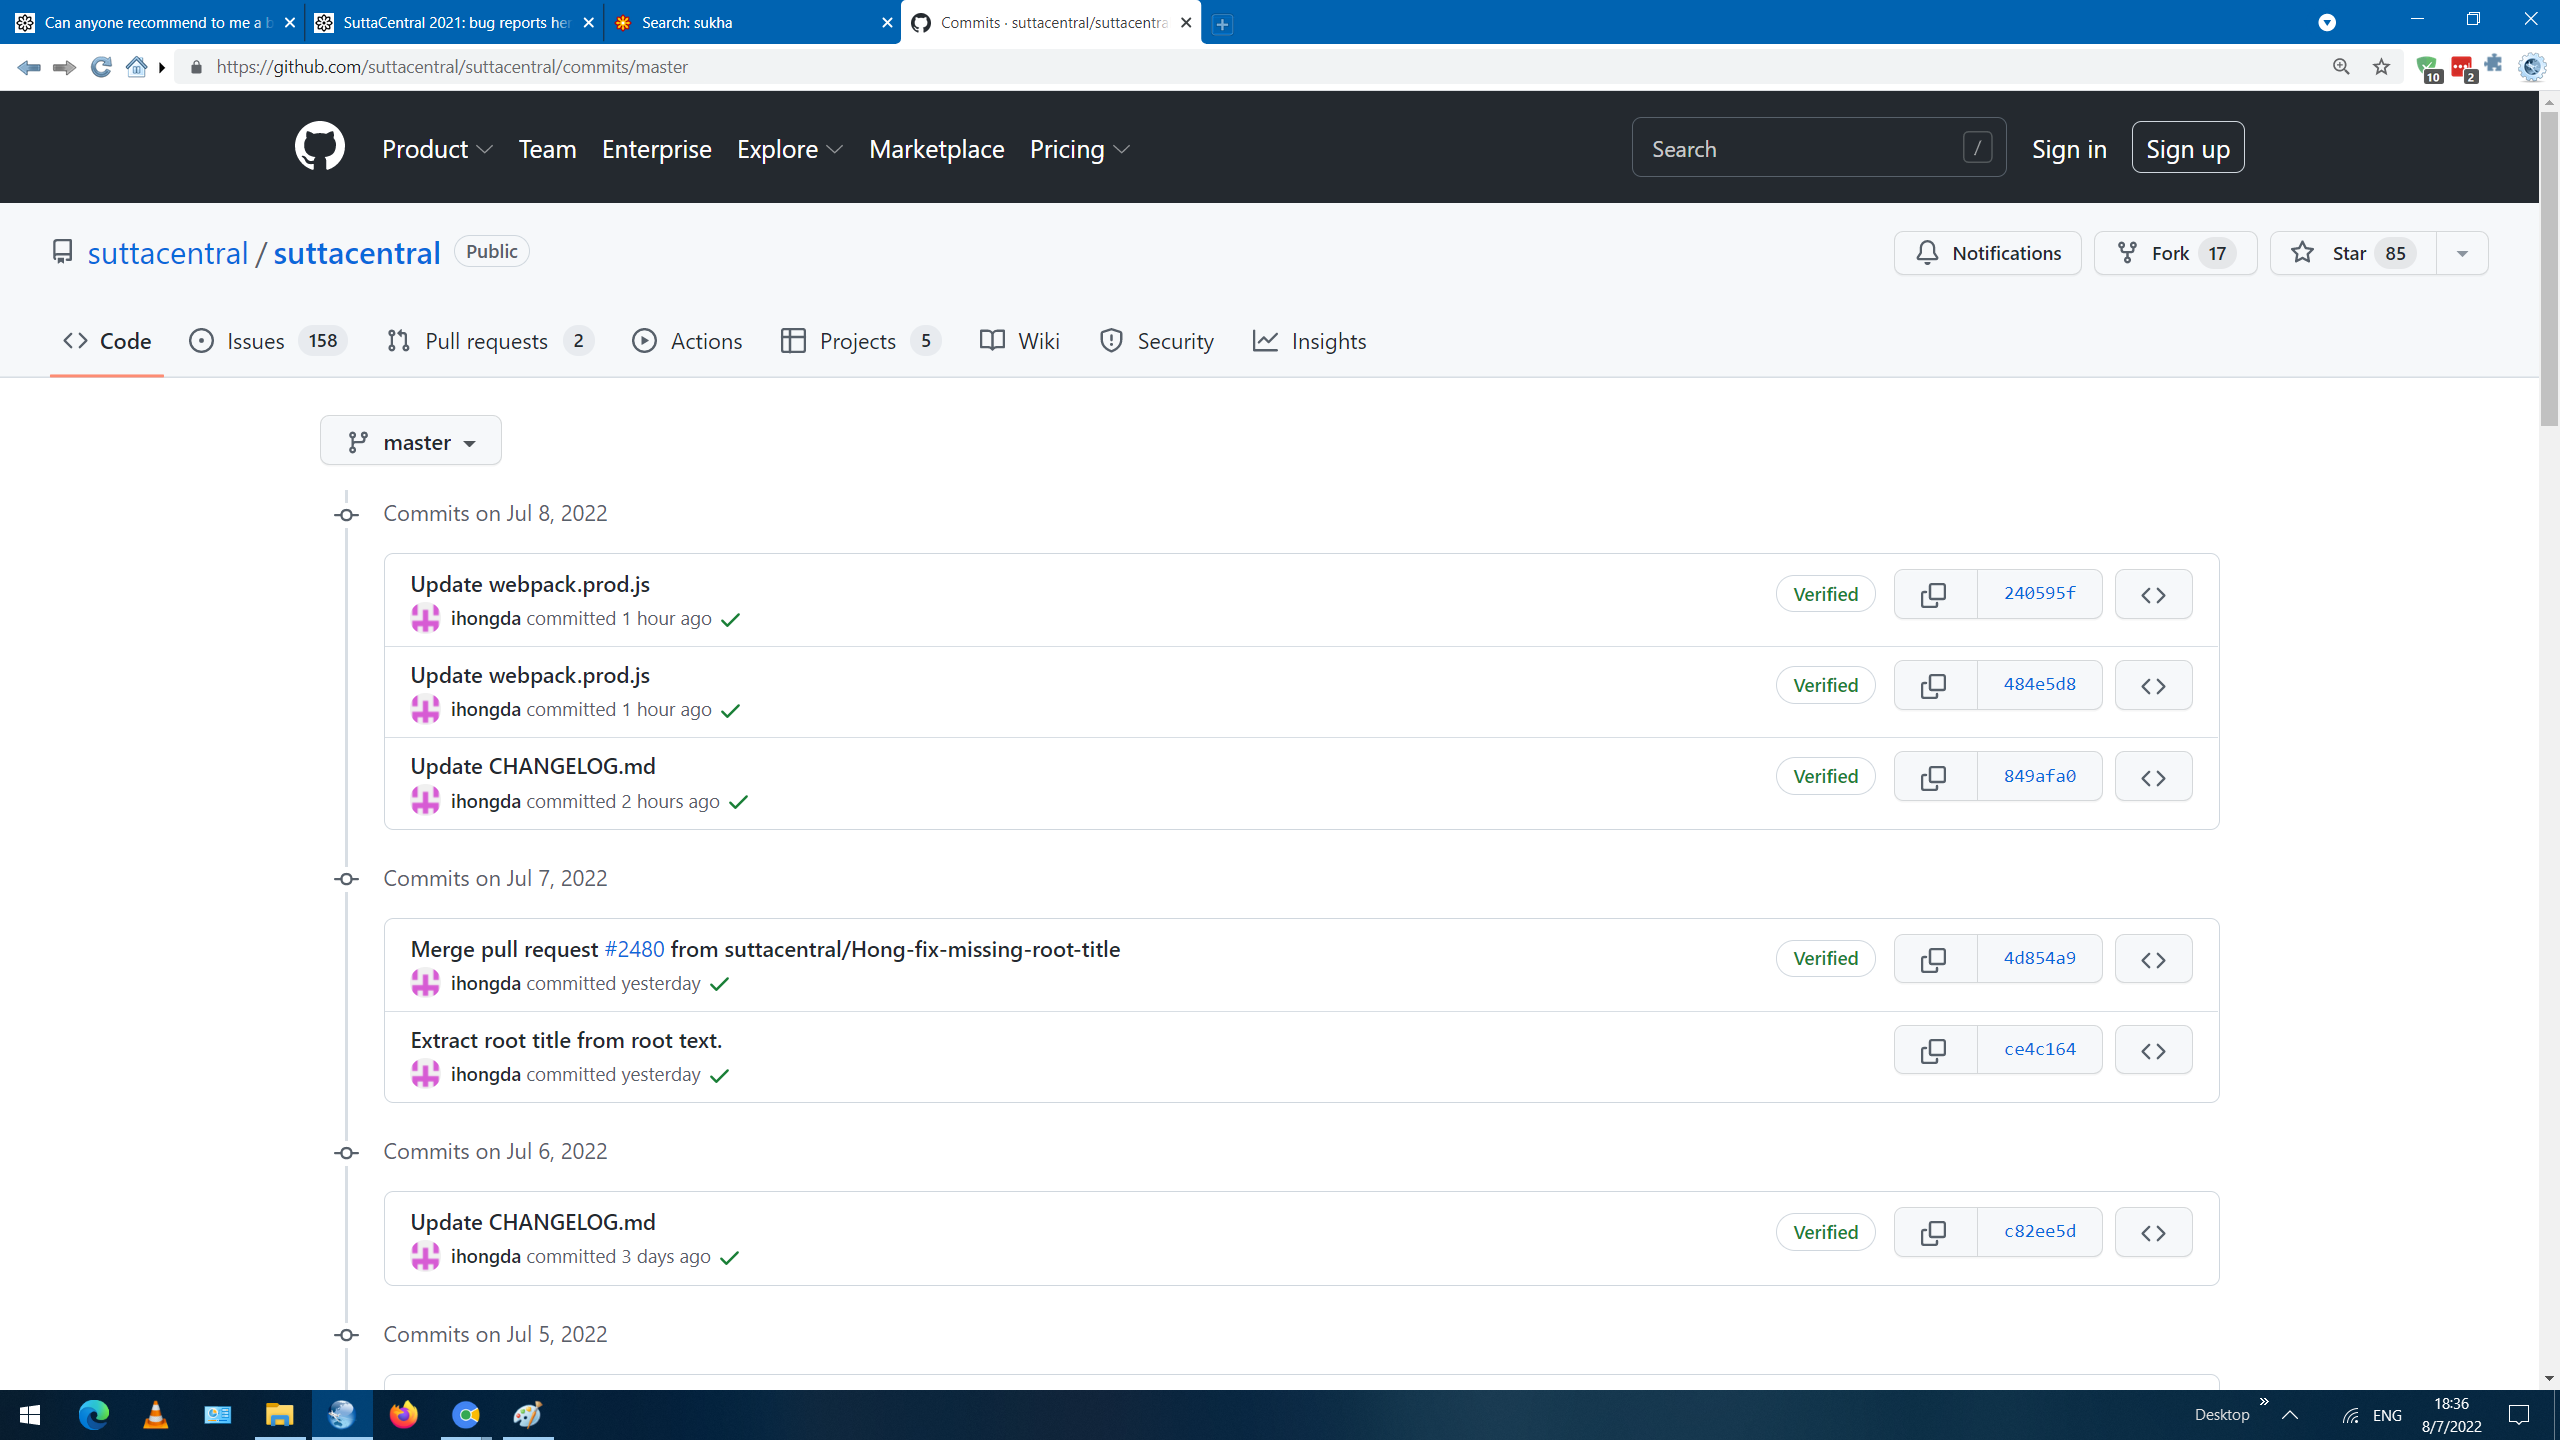Switch to the Code tab

pos(107,341)
